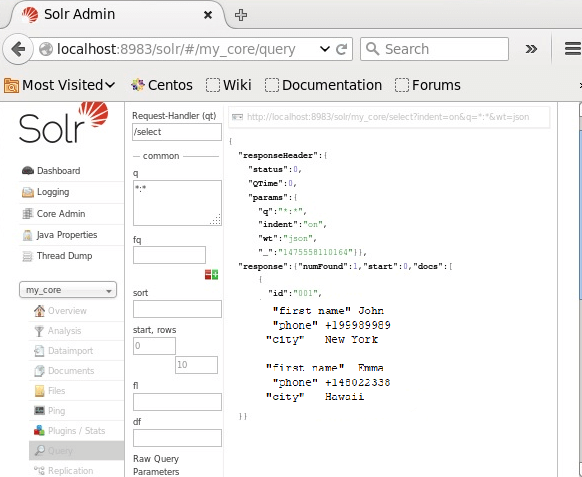Click the Plugins / Stats icon
Viewport: 582px width, 477px height.
39,431
